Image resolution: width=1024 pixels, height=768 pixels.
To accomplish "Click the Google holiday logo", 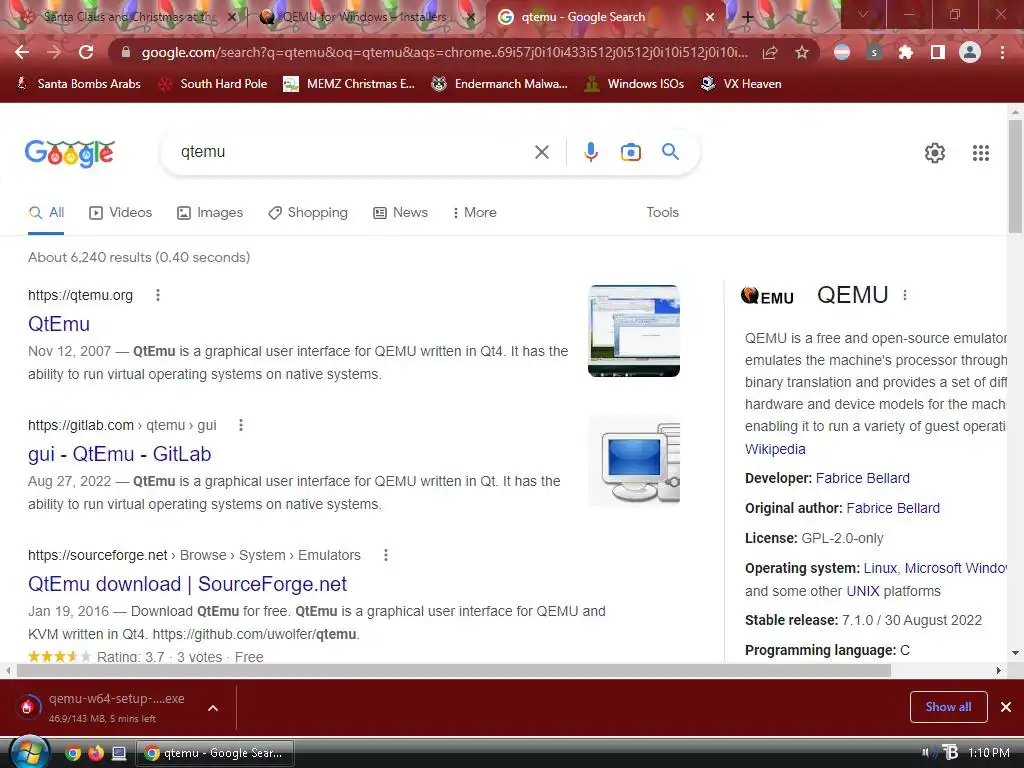I will [70, 153].
